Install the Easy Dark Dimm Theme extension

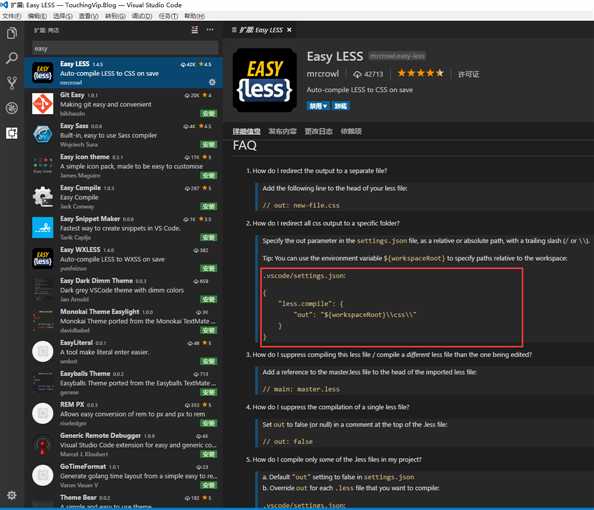pyautogui.click(x=209, y=299)
